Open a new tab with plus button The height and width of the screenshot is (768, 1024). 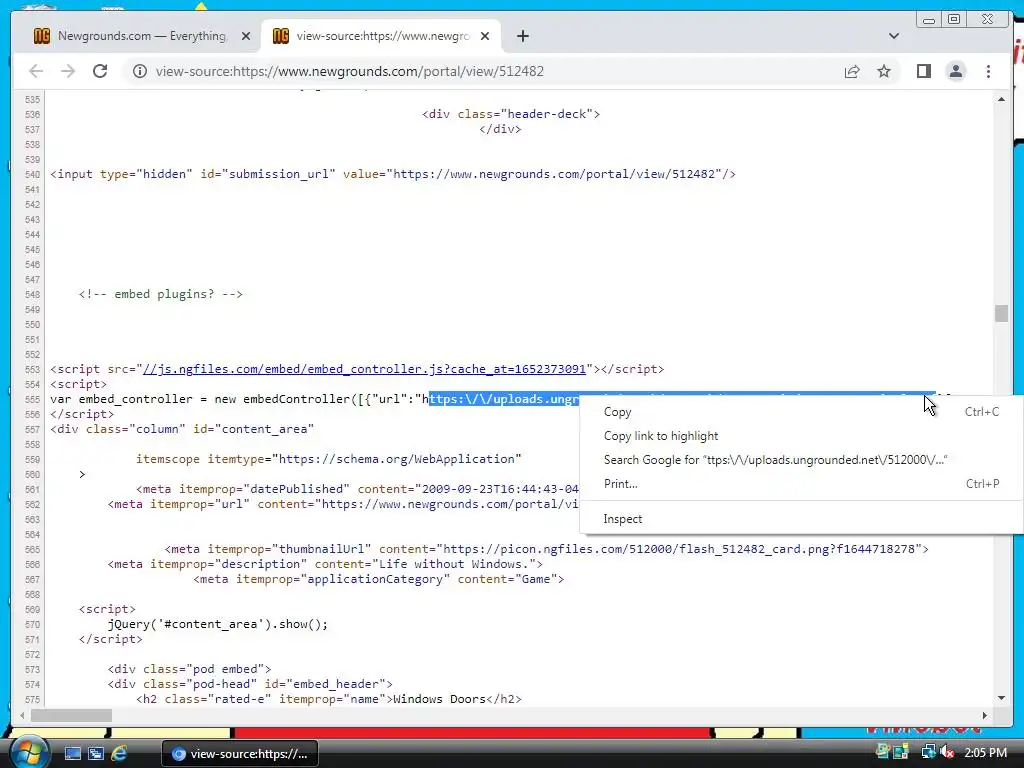[522, 36]
